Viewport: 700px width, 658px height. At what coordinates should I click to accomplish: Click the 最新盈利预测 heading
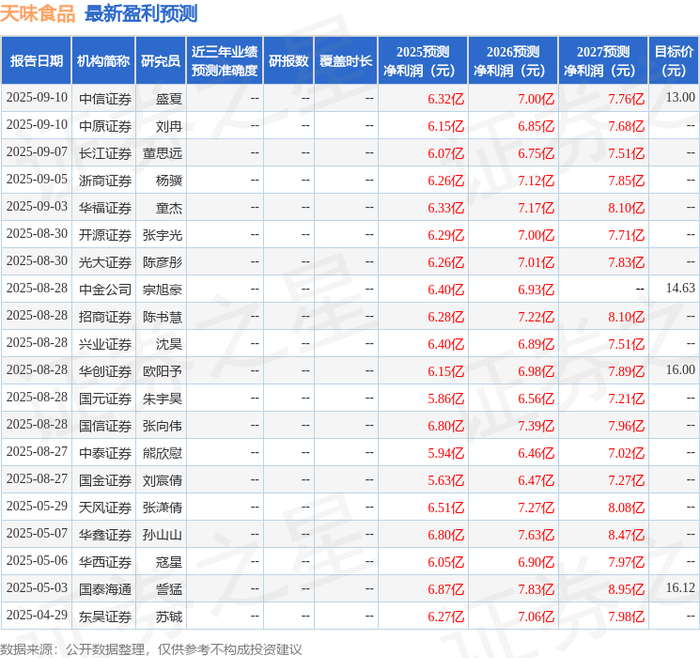point(141,14)
